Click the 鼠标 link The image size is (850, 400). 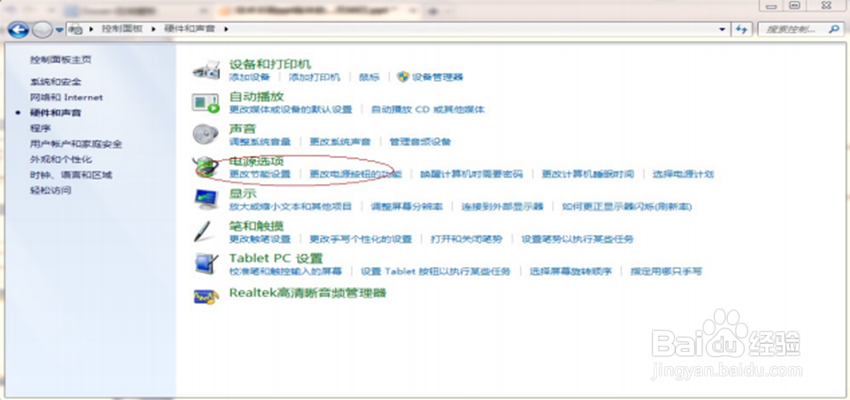tap(369, 78)
